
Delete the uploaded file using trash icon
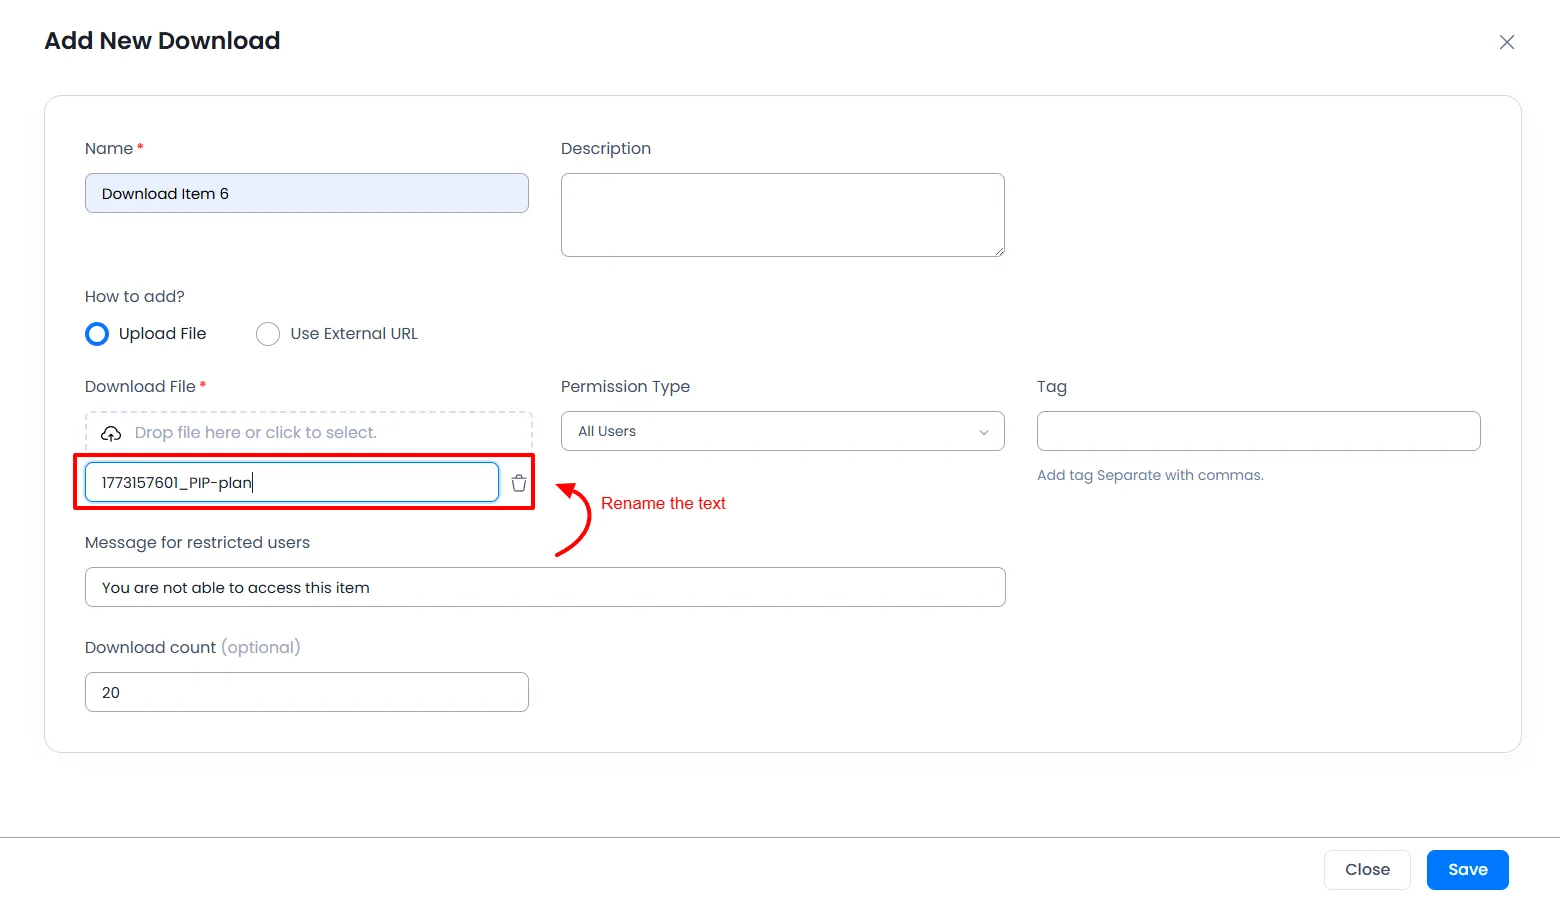click(x=519, y=483)
